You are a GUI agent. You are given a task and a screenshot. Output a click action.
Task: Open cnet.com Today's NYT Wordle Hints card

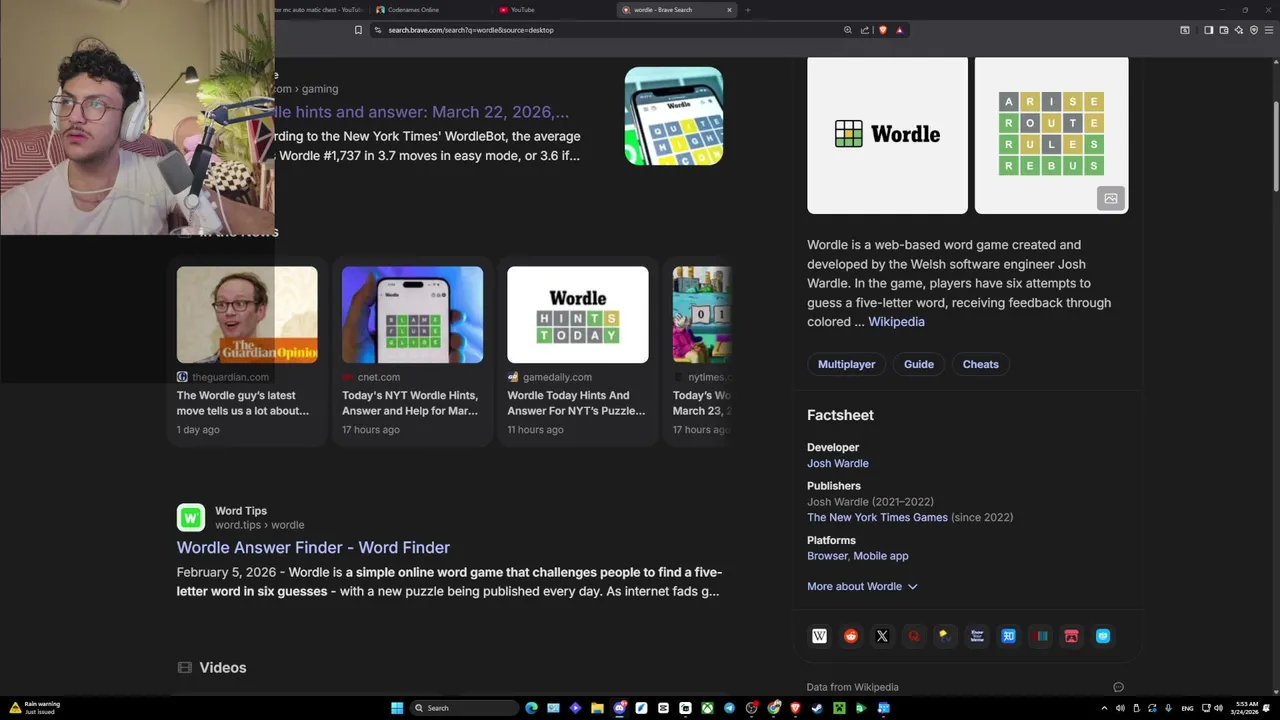[x=412, y=354]
